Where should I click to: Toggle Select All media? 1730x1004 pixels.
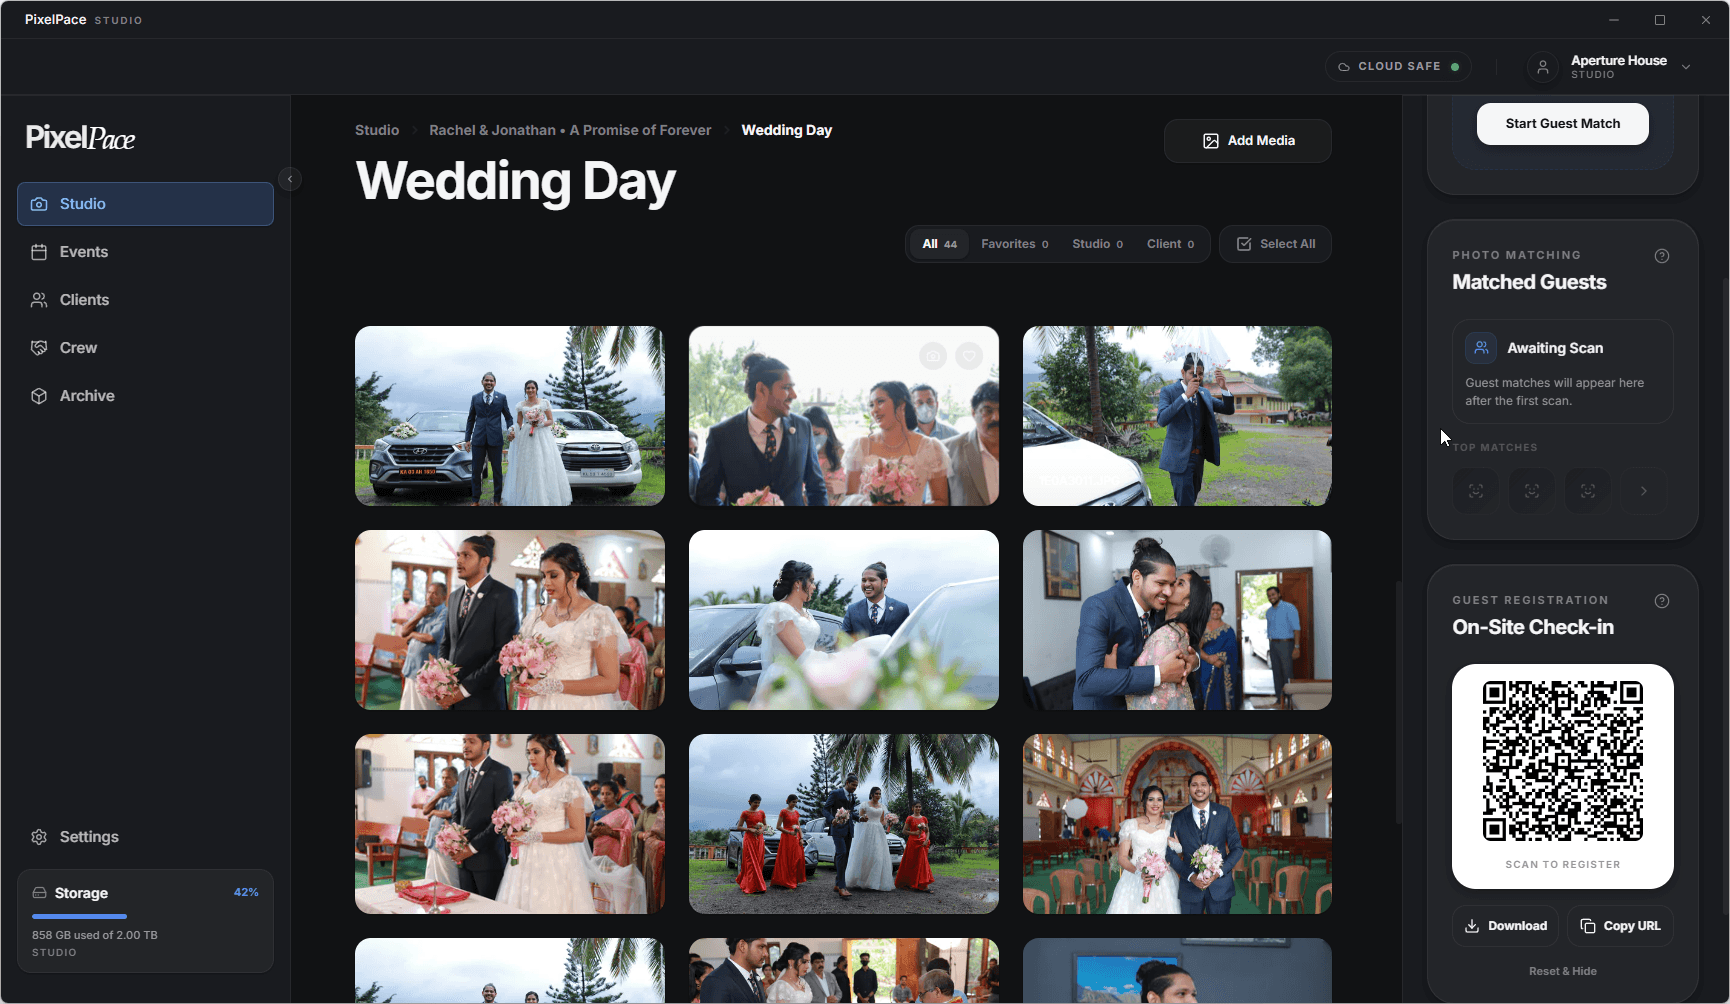click(x=1275, y=244)
